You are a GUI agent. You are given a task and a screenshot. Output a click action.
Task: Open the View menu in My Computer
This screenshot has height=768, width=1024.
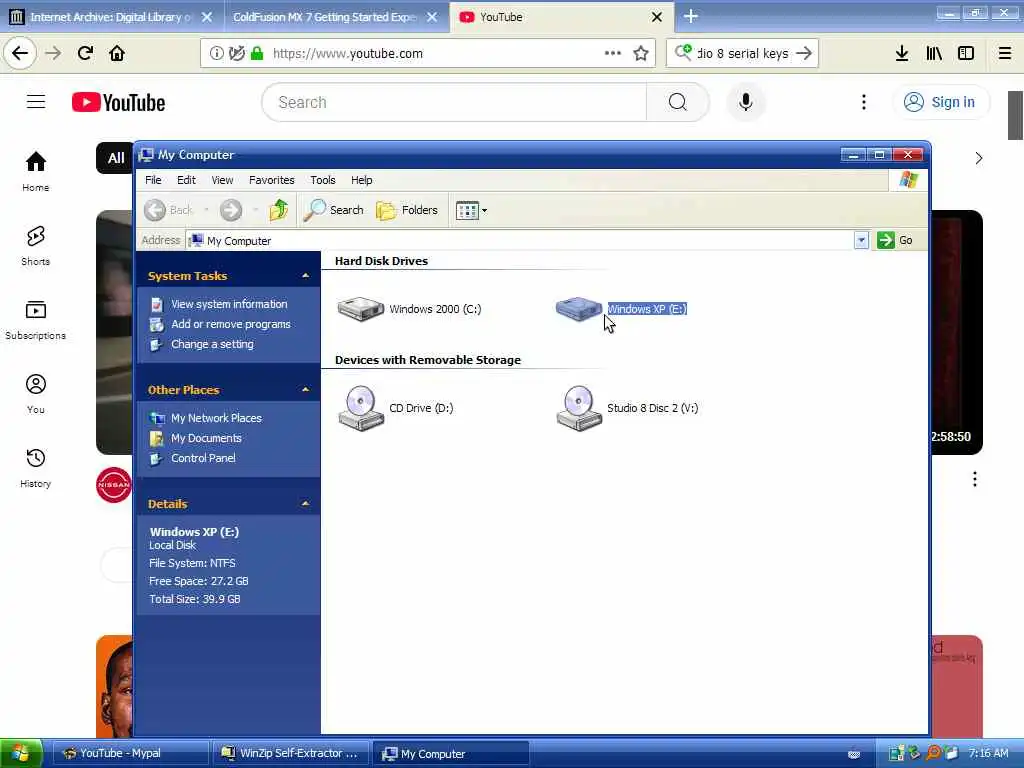222,180
